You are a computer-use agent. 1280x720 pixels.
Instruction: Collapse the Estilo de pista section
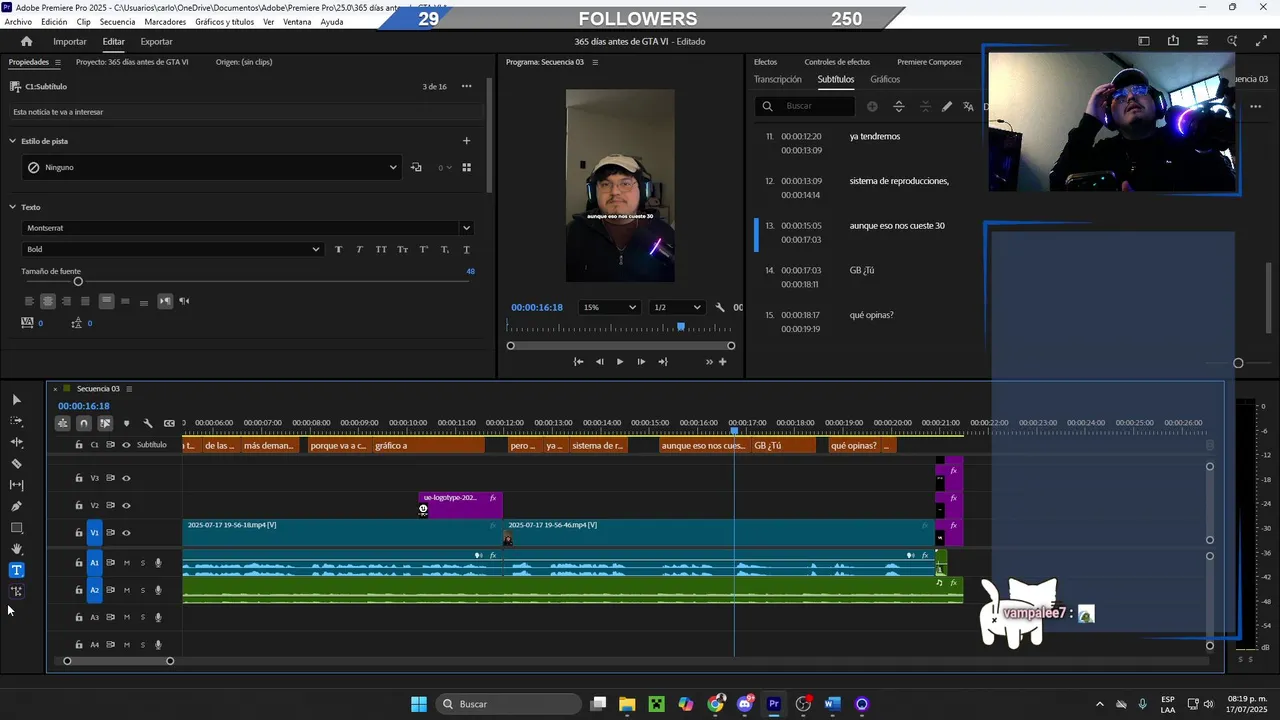coord(13,141)
